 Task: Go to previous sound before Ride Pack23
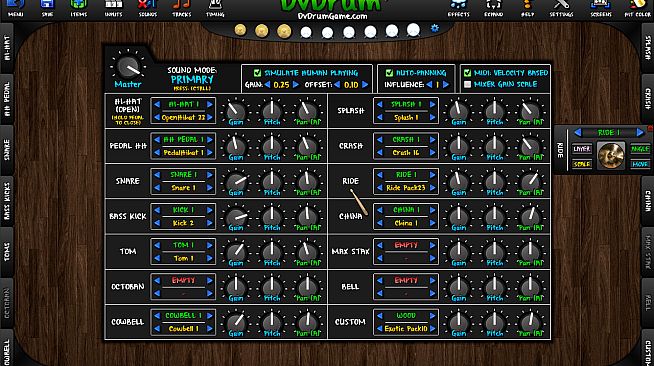(380, 188)
